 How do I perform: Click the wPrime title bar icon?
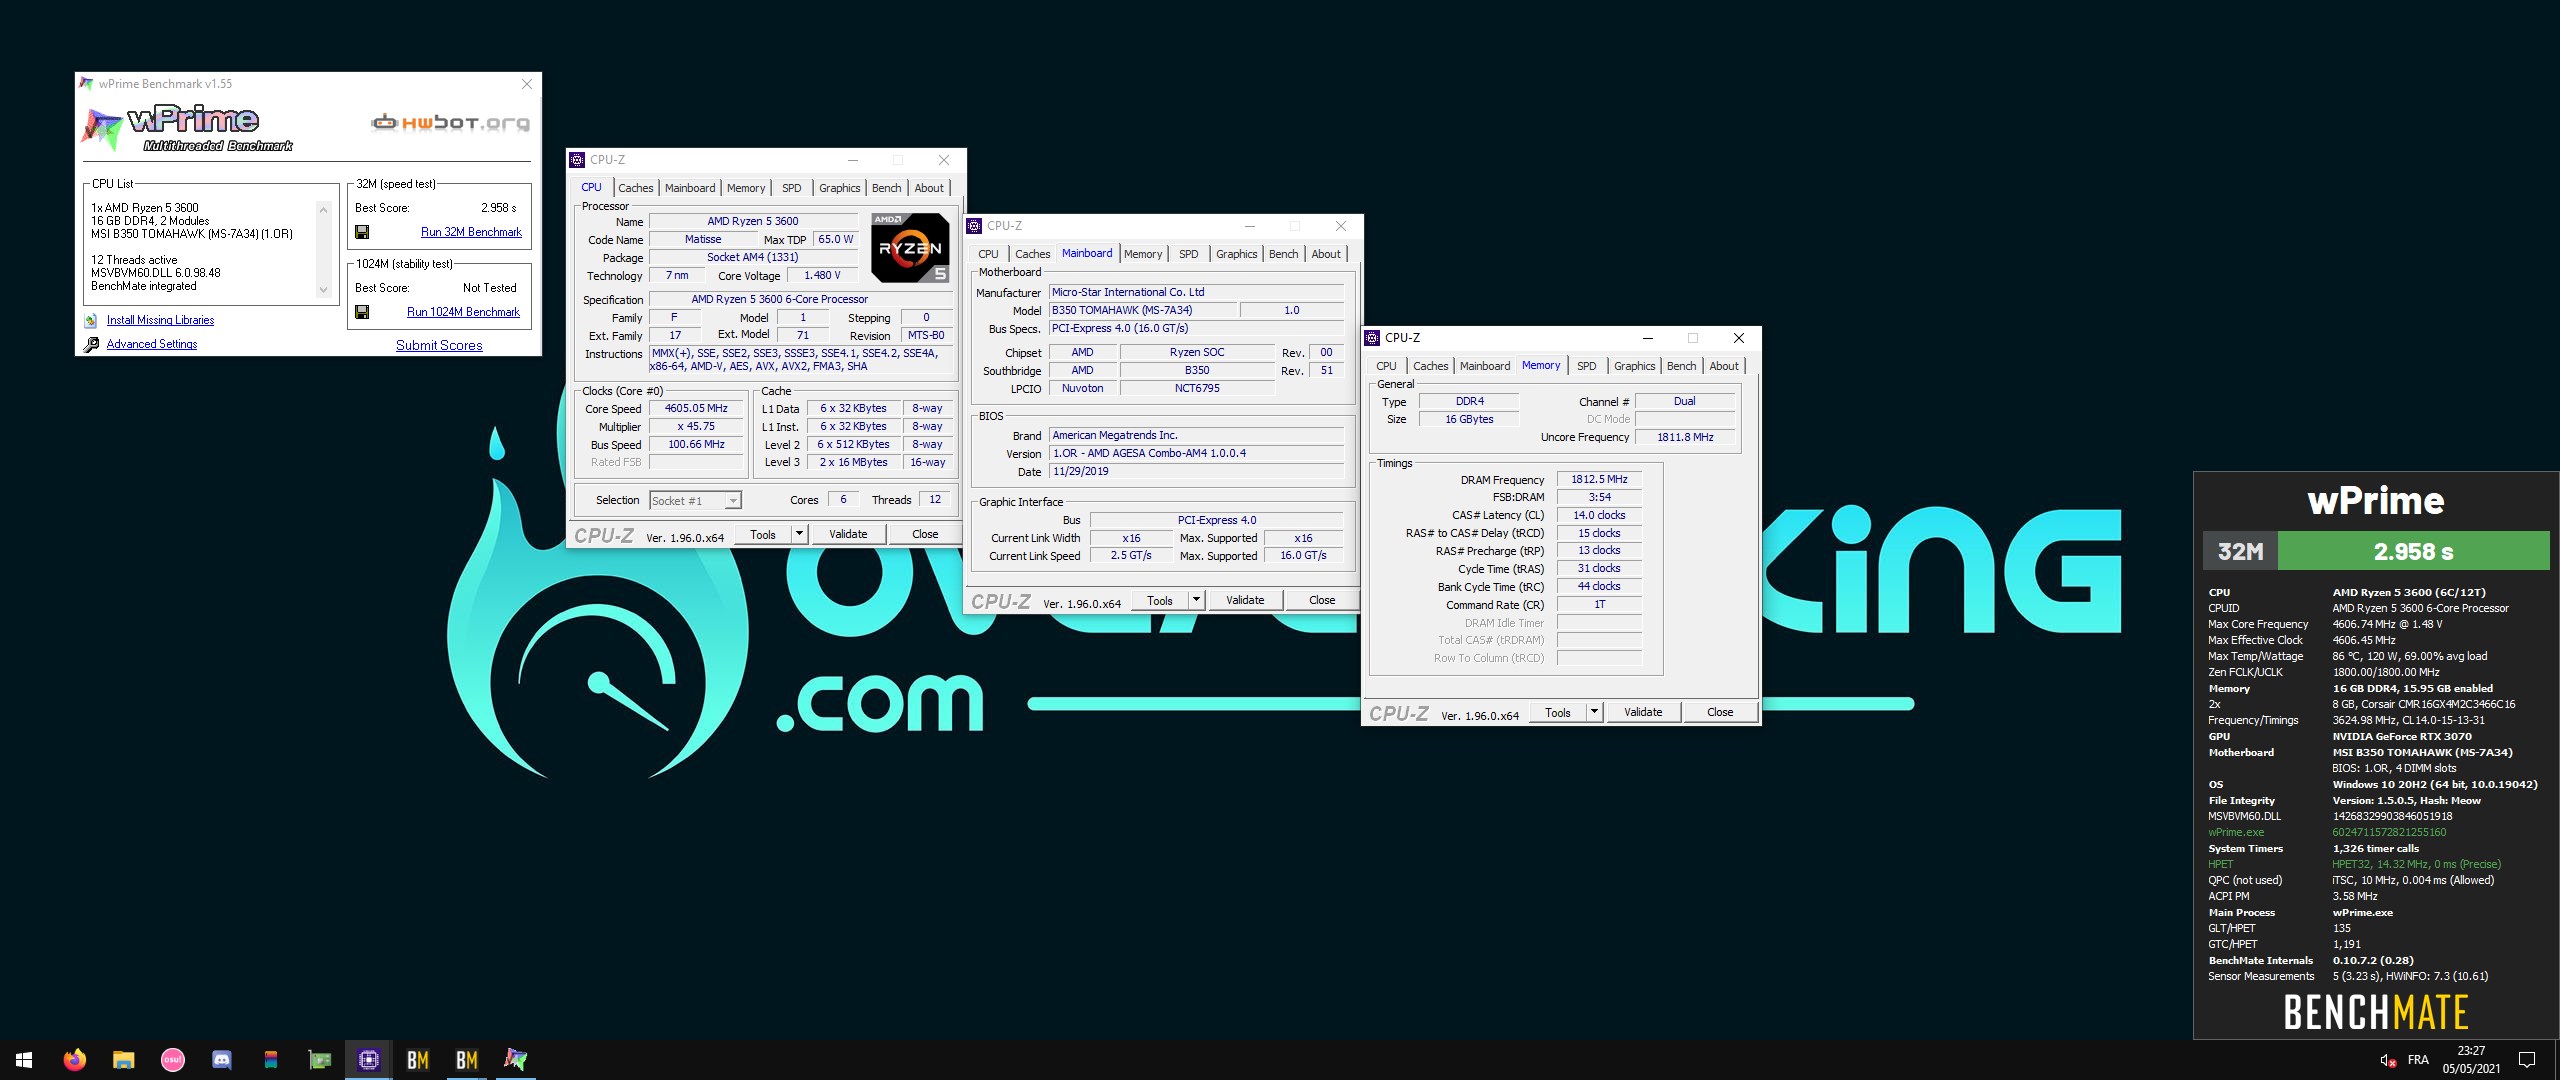click(87, 84)
